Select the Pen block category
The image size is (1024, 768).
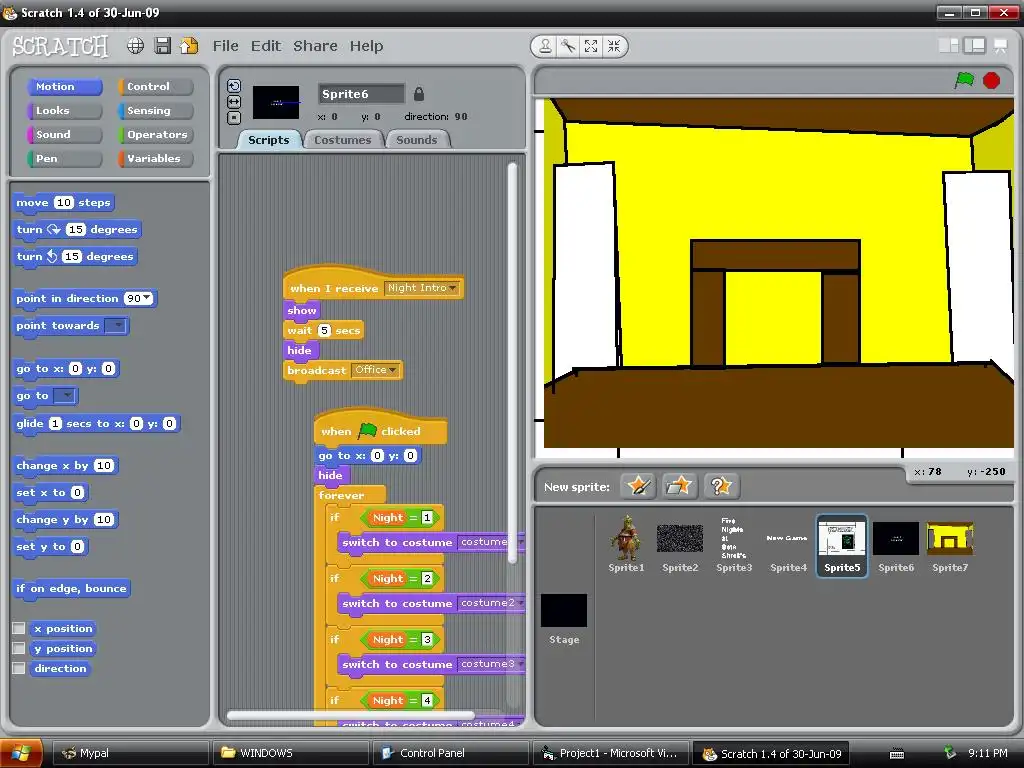pos(64,159)
